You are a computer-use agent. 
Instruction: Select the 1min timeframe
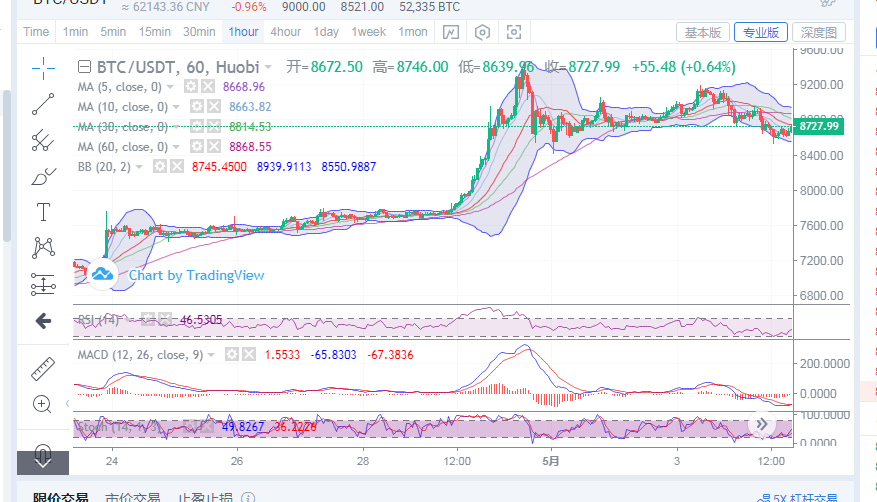tap(75, 32)
